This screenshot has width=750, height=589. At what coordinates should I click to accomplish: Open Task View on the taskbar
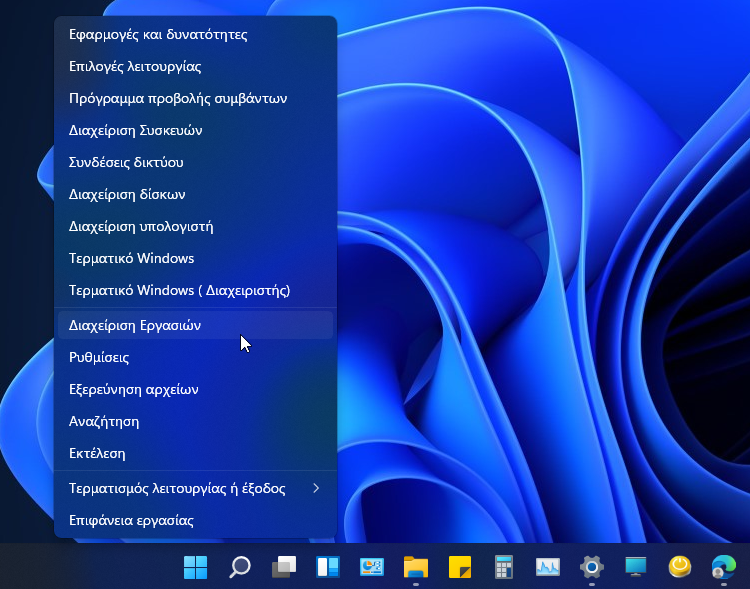click(284, 567)
